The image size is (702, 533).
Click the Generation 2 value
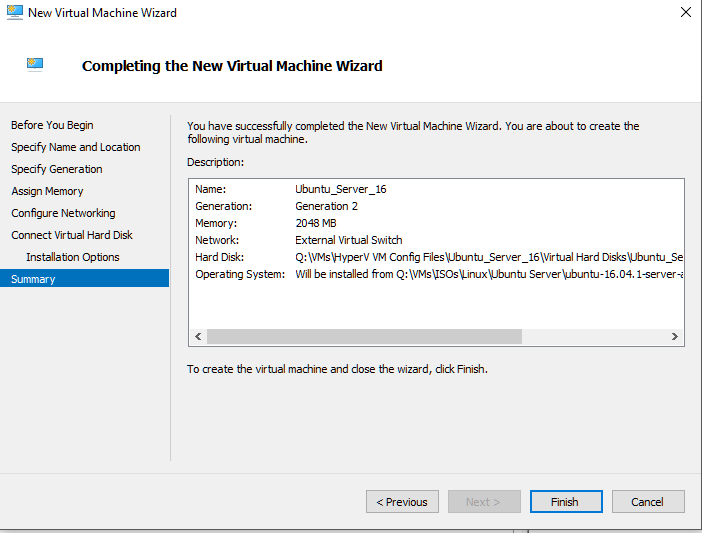326,206
